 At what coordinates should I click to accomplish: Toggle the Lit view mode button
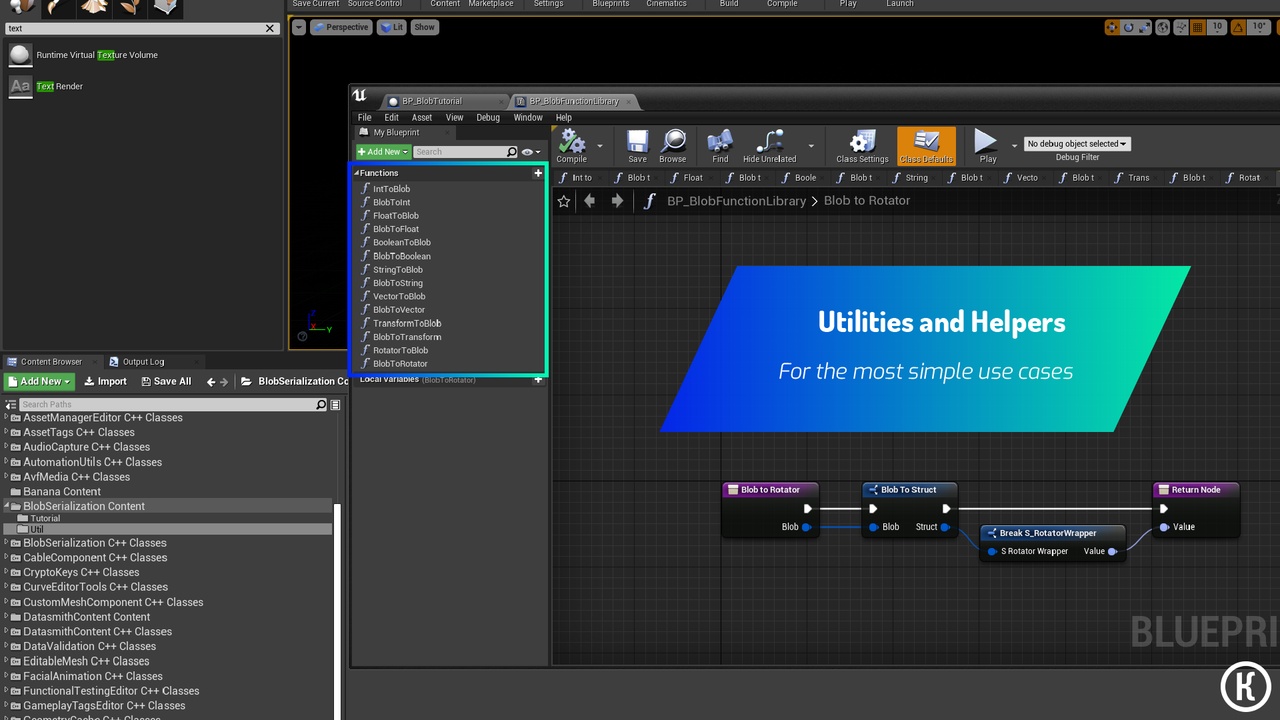[x=391, y=27]
